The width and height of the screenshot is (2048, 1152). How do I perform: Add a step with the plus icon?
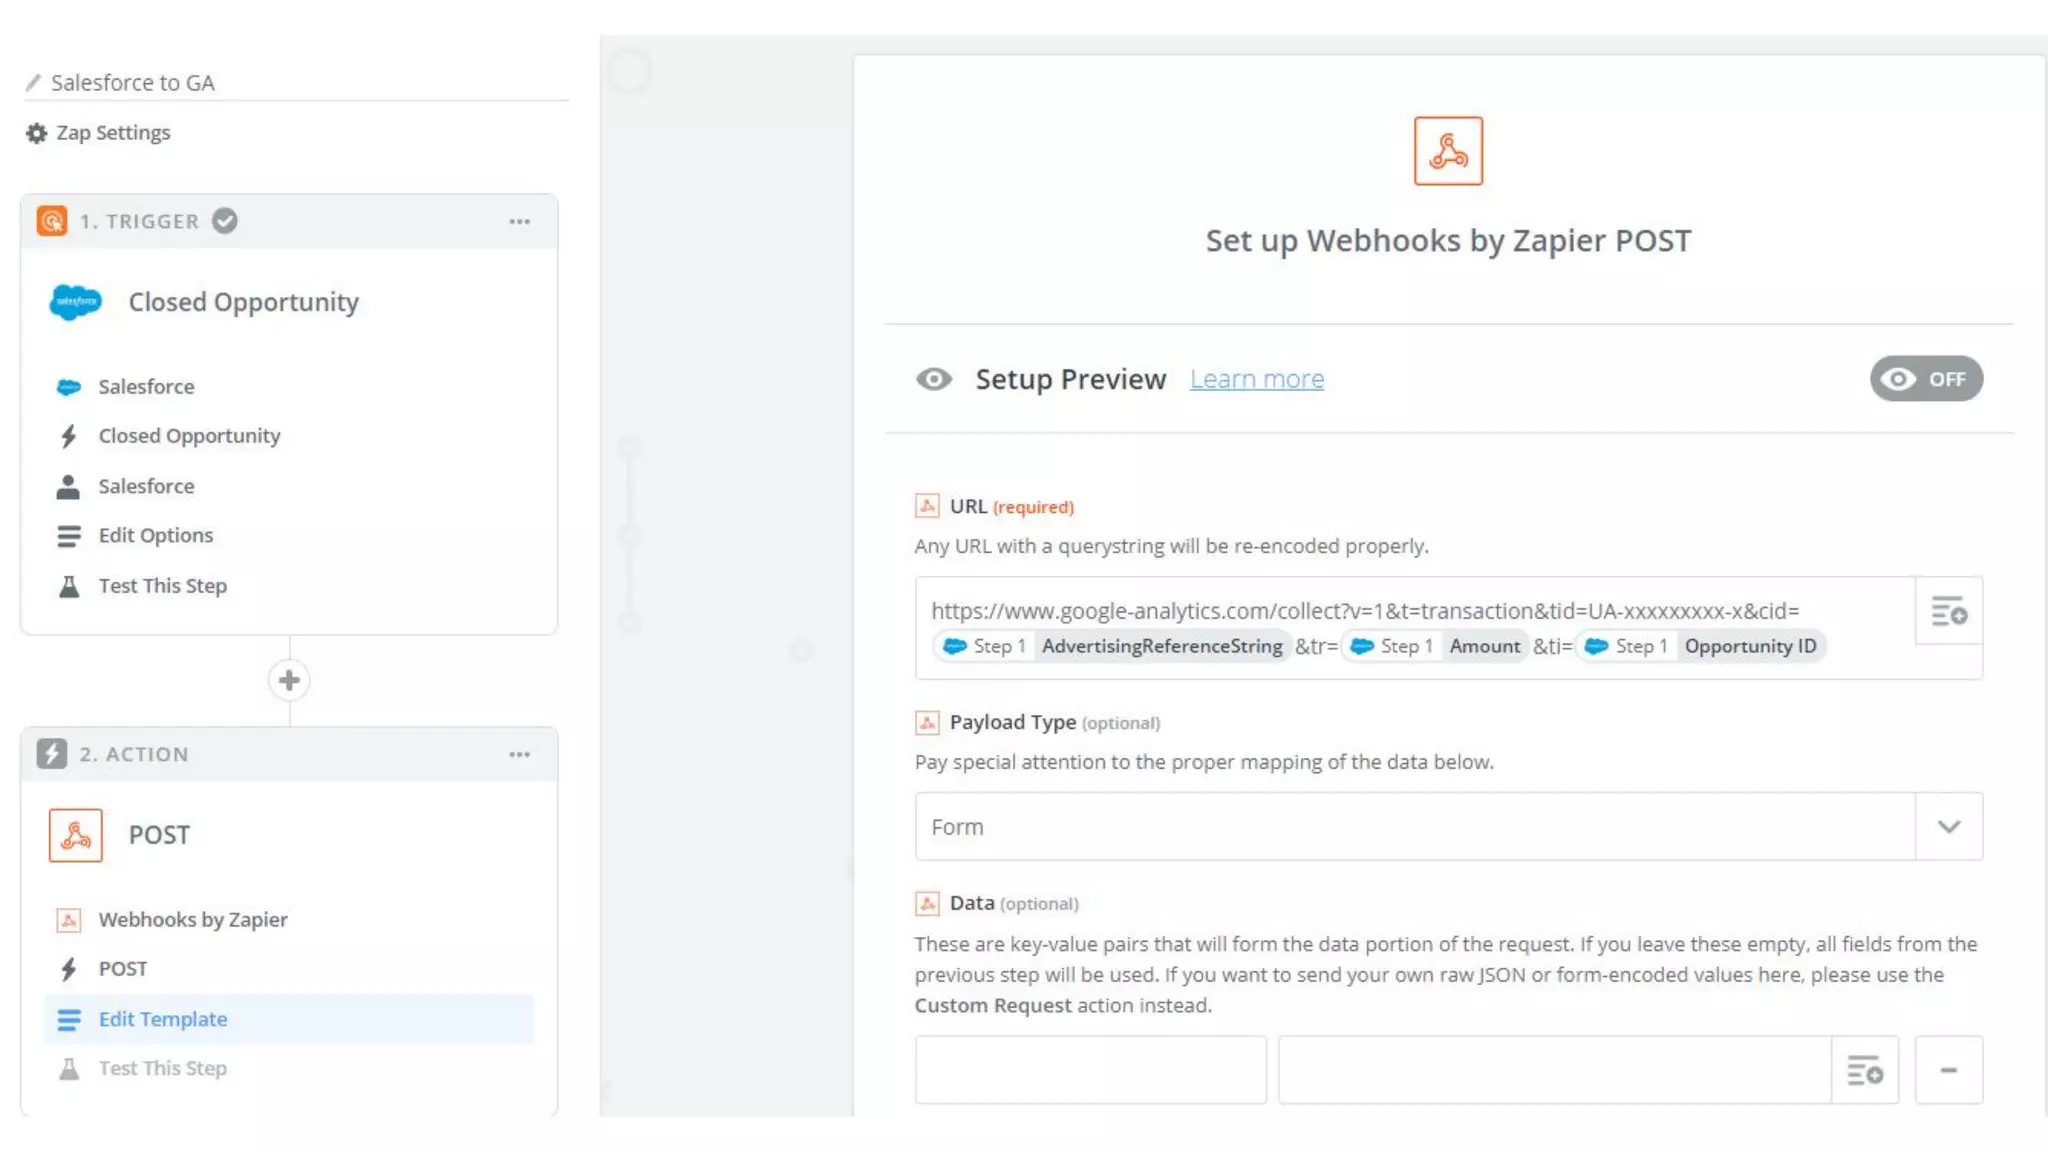click(289, 680)
